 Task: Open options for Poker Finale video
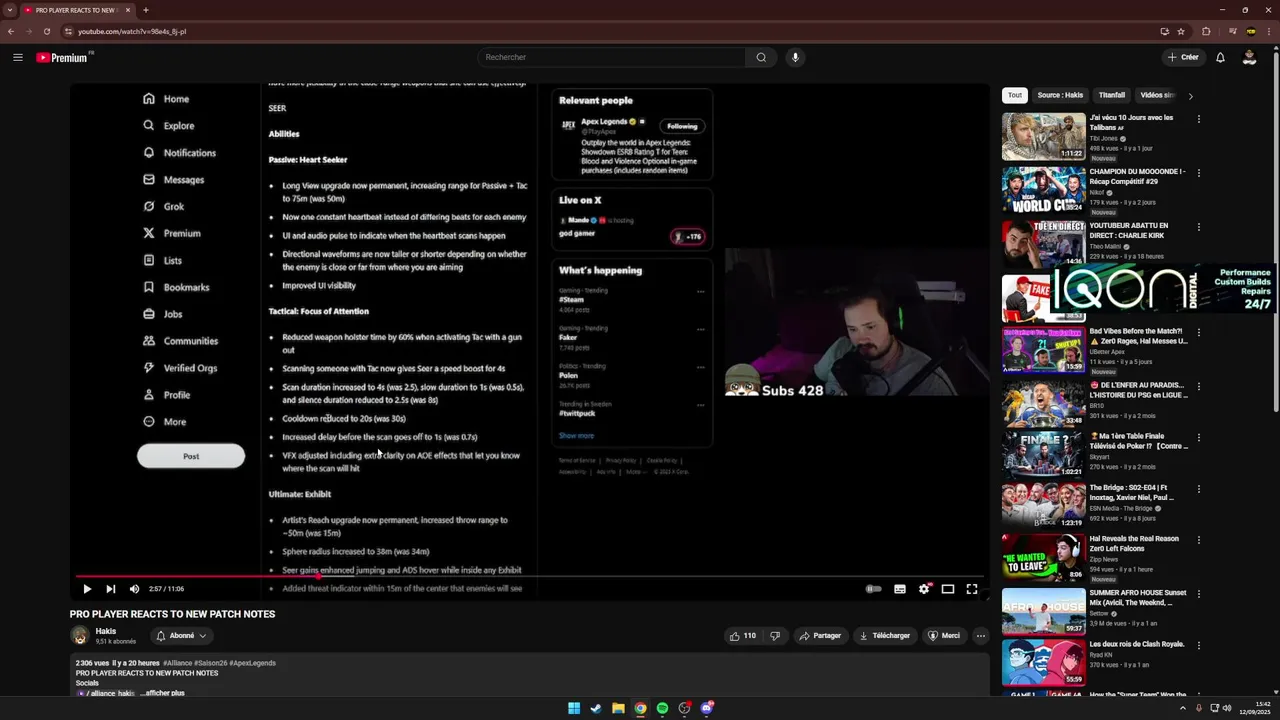(x=1199, y=437)
